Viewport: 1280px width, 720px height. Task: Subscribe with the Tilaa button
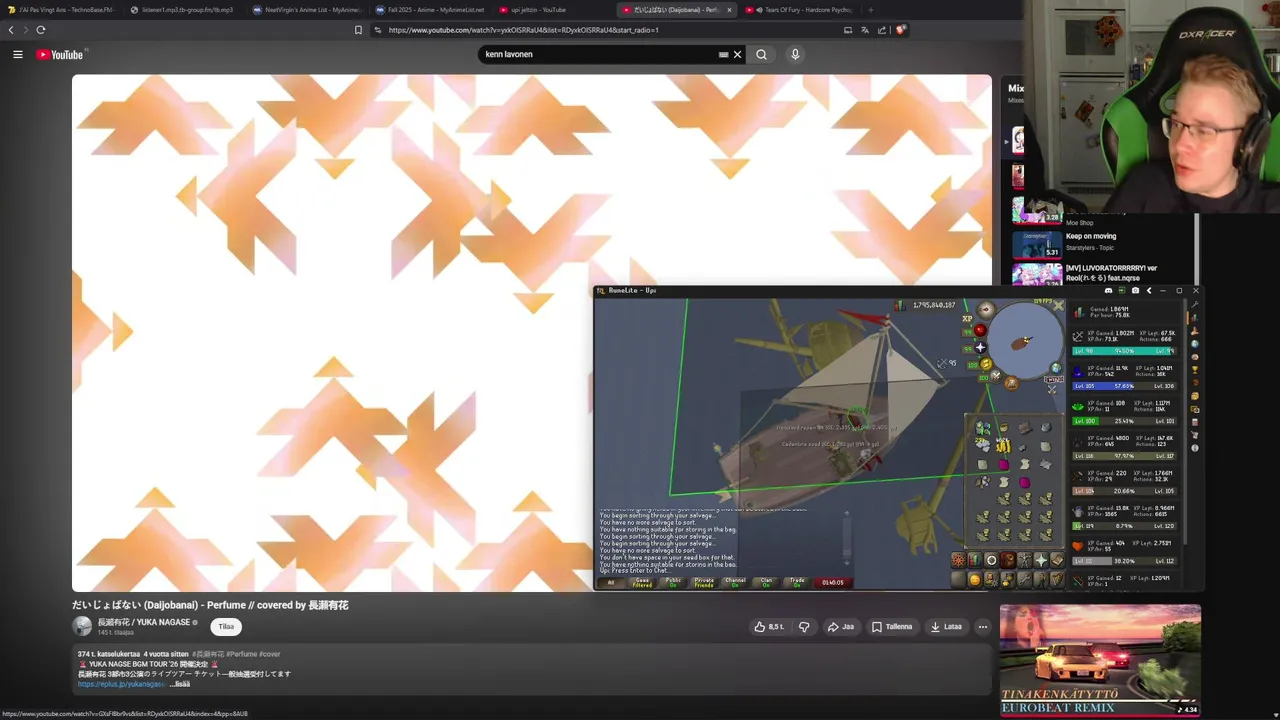[x=226, y=627]
